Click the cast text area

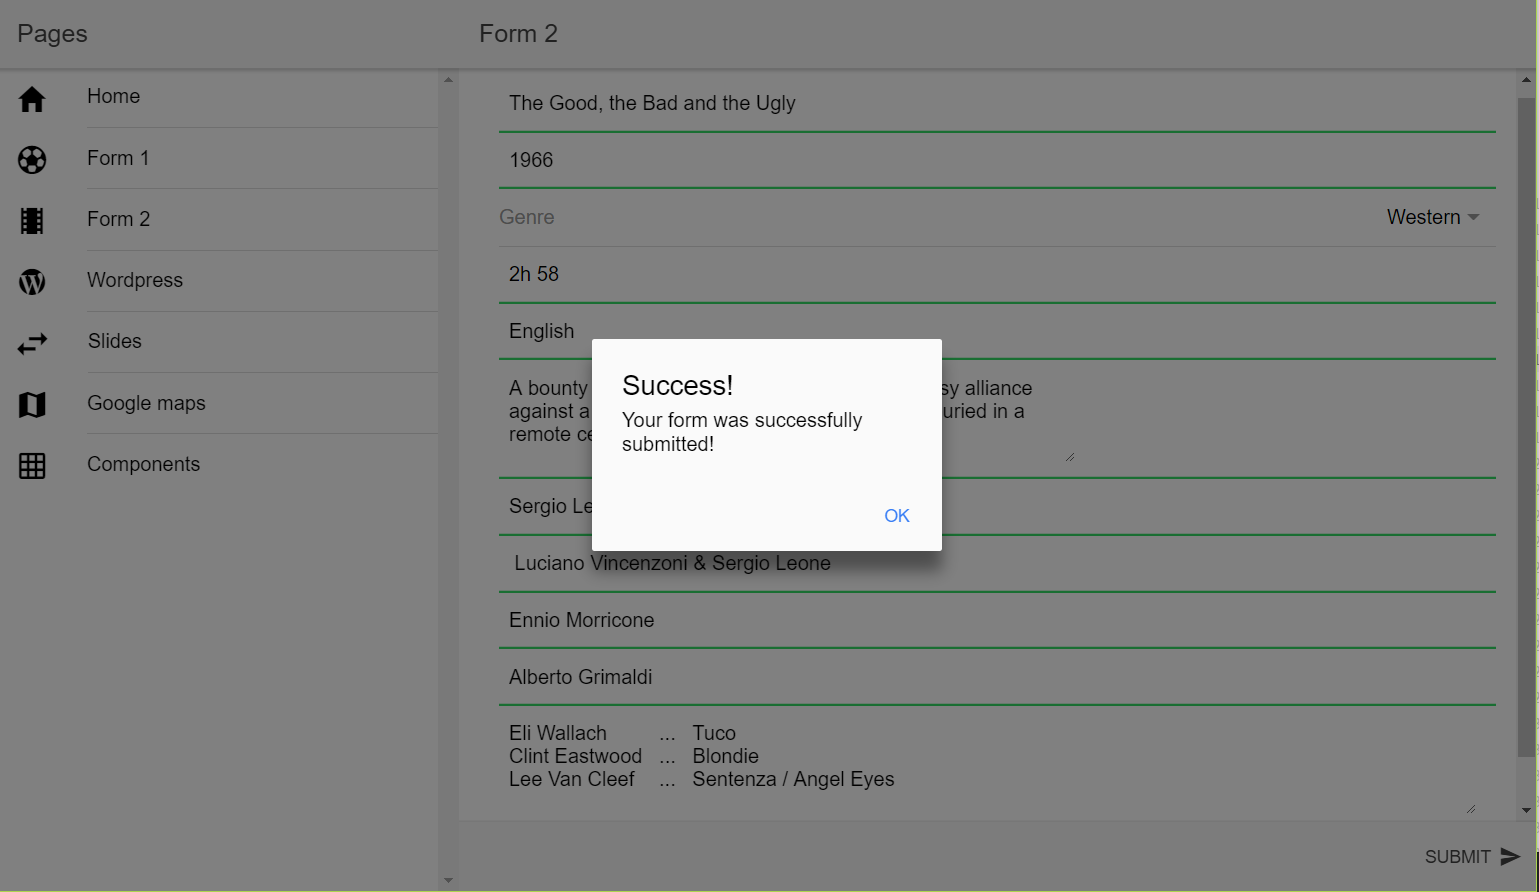988,766
